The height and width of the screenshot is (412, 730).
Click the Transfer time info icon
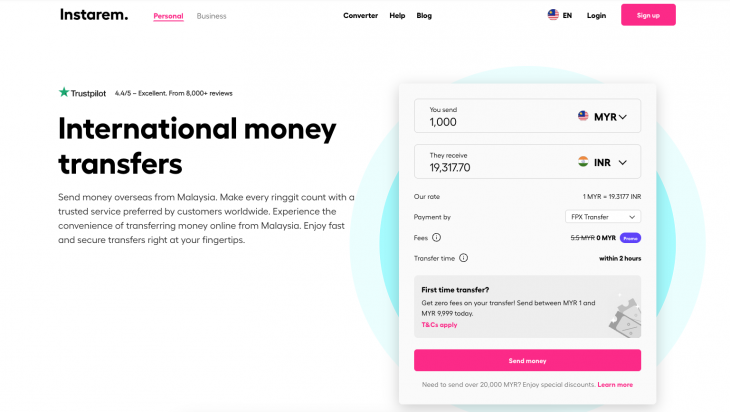(463, 258)
